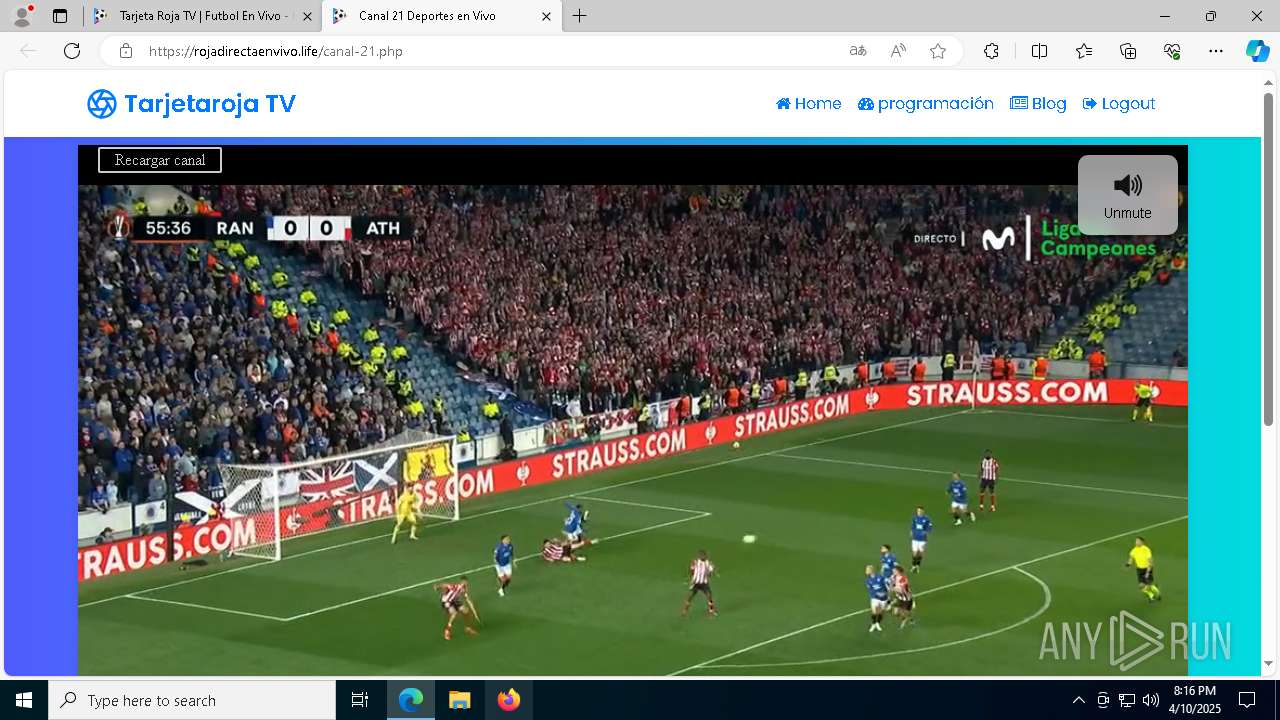
Task: Open Settings and more ellipsis menu
Action: (1216, 51)
